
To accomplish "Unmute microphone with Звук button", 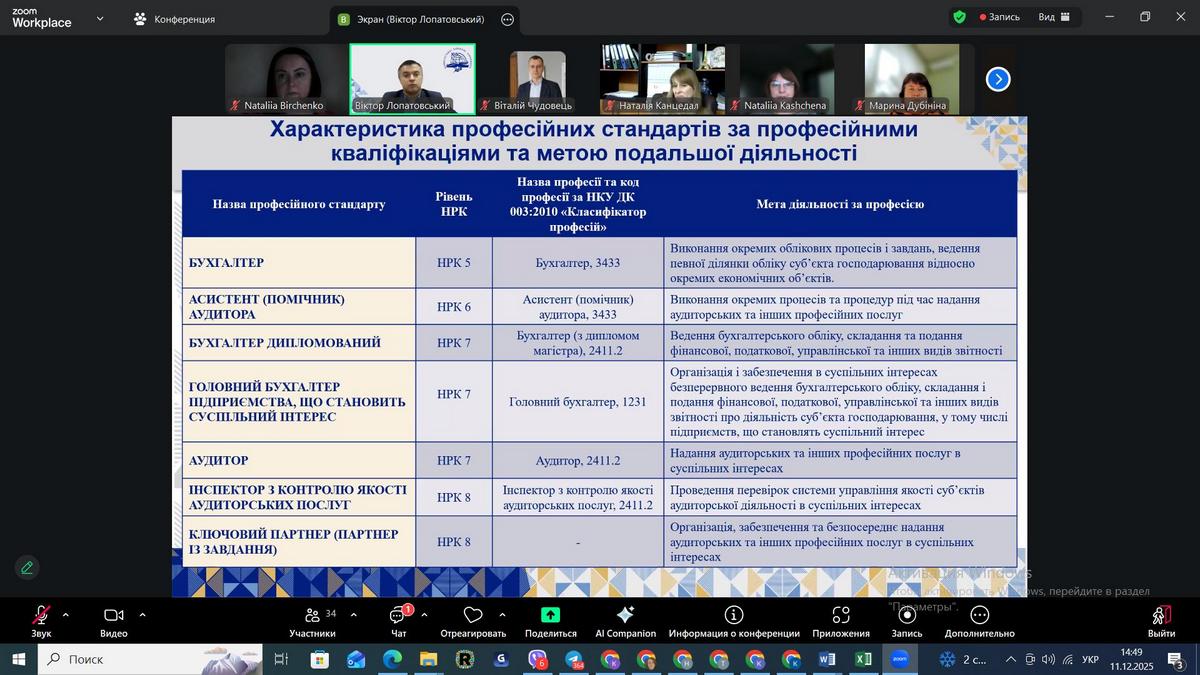I will click(41, 620).
